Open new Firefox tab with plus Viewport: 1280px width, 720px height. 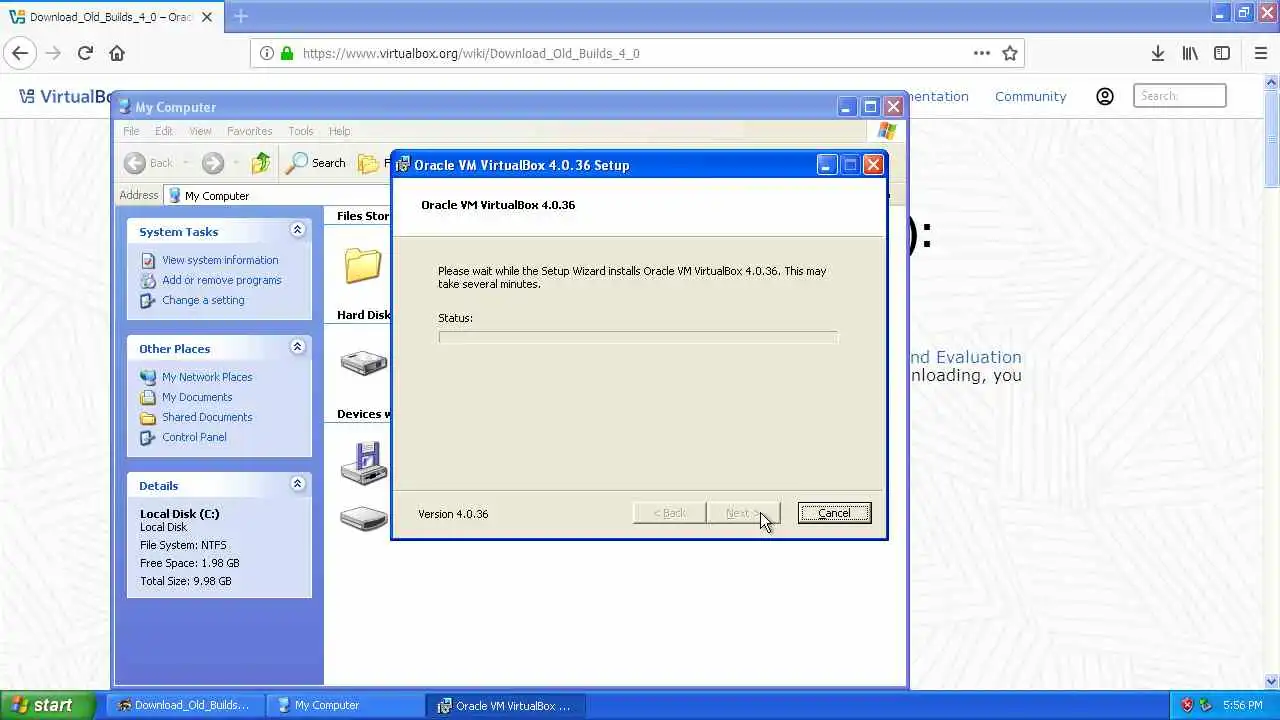coord(240,16)
